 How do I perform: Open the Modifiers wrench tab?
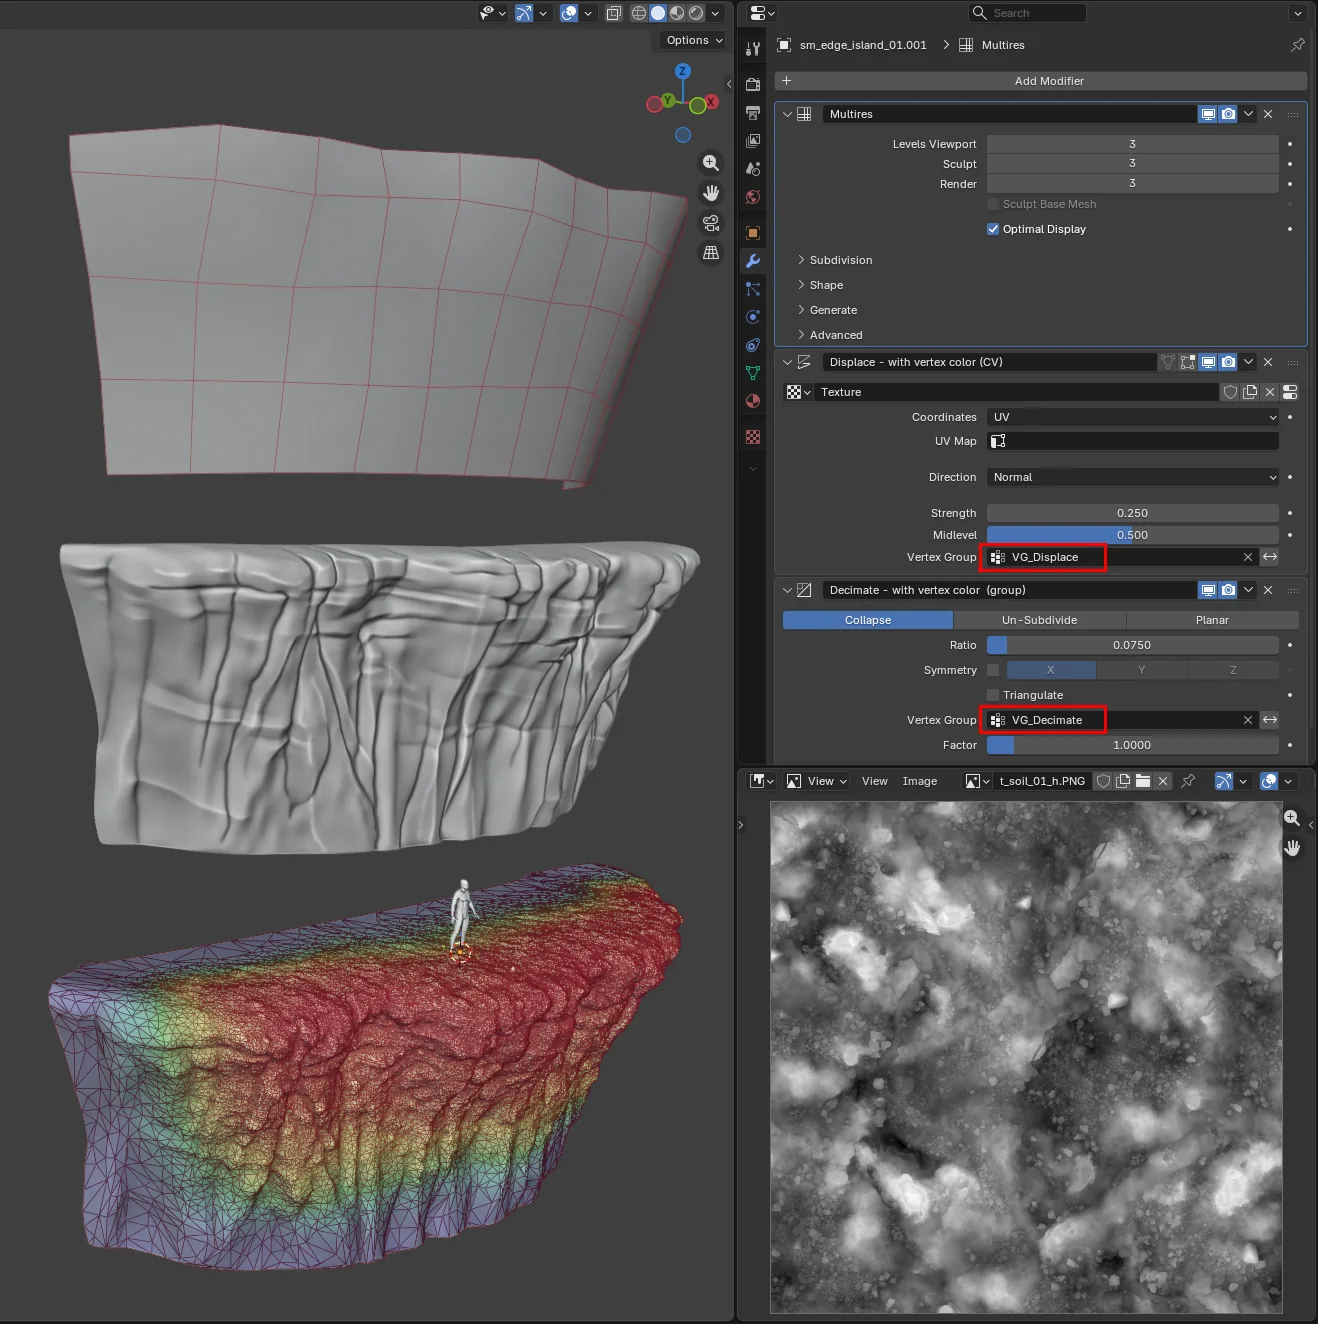[753, 261]
